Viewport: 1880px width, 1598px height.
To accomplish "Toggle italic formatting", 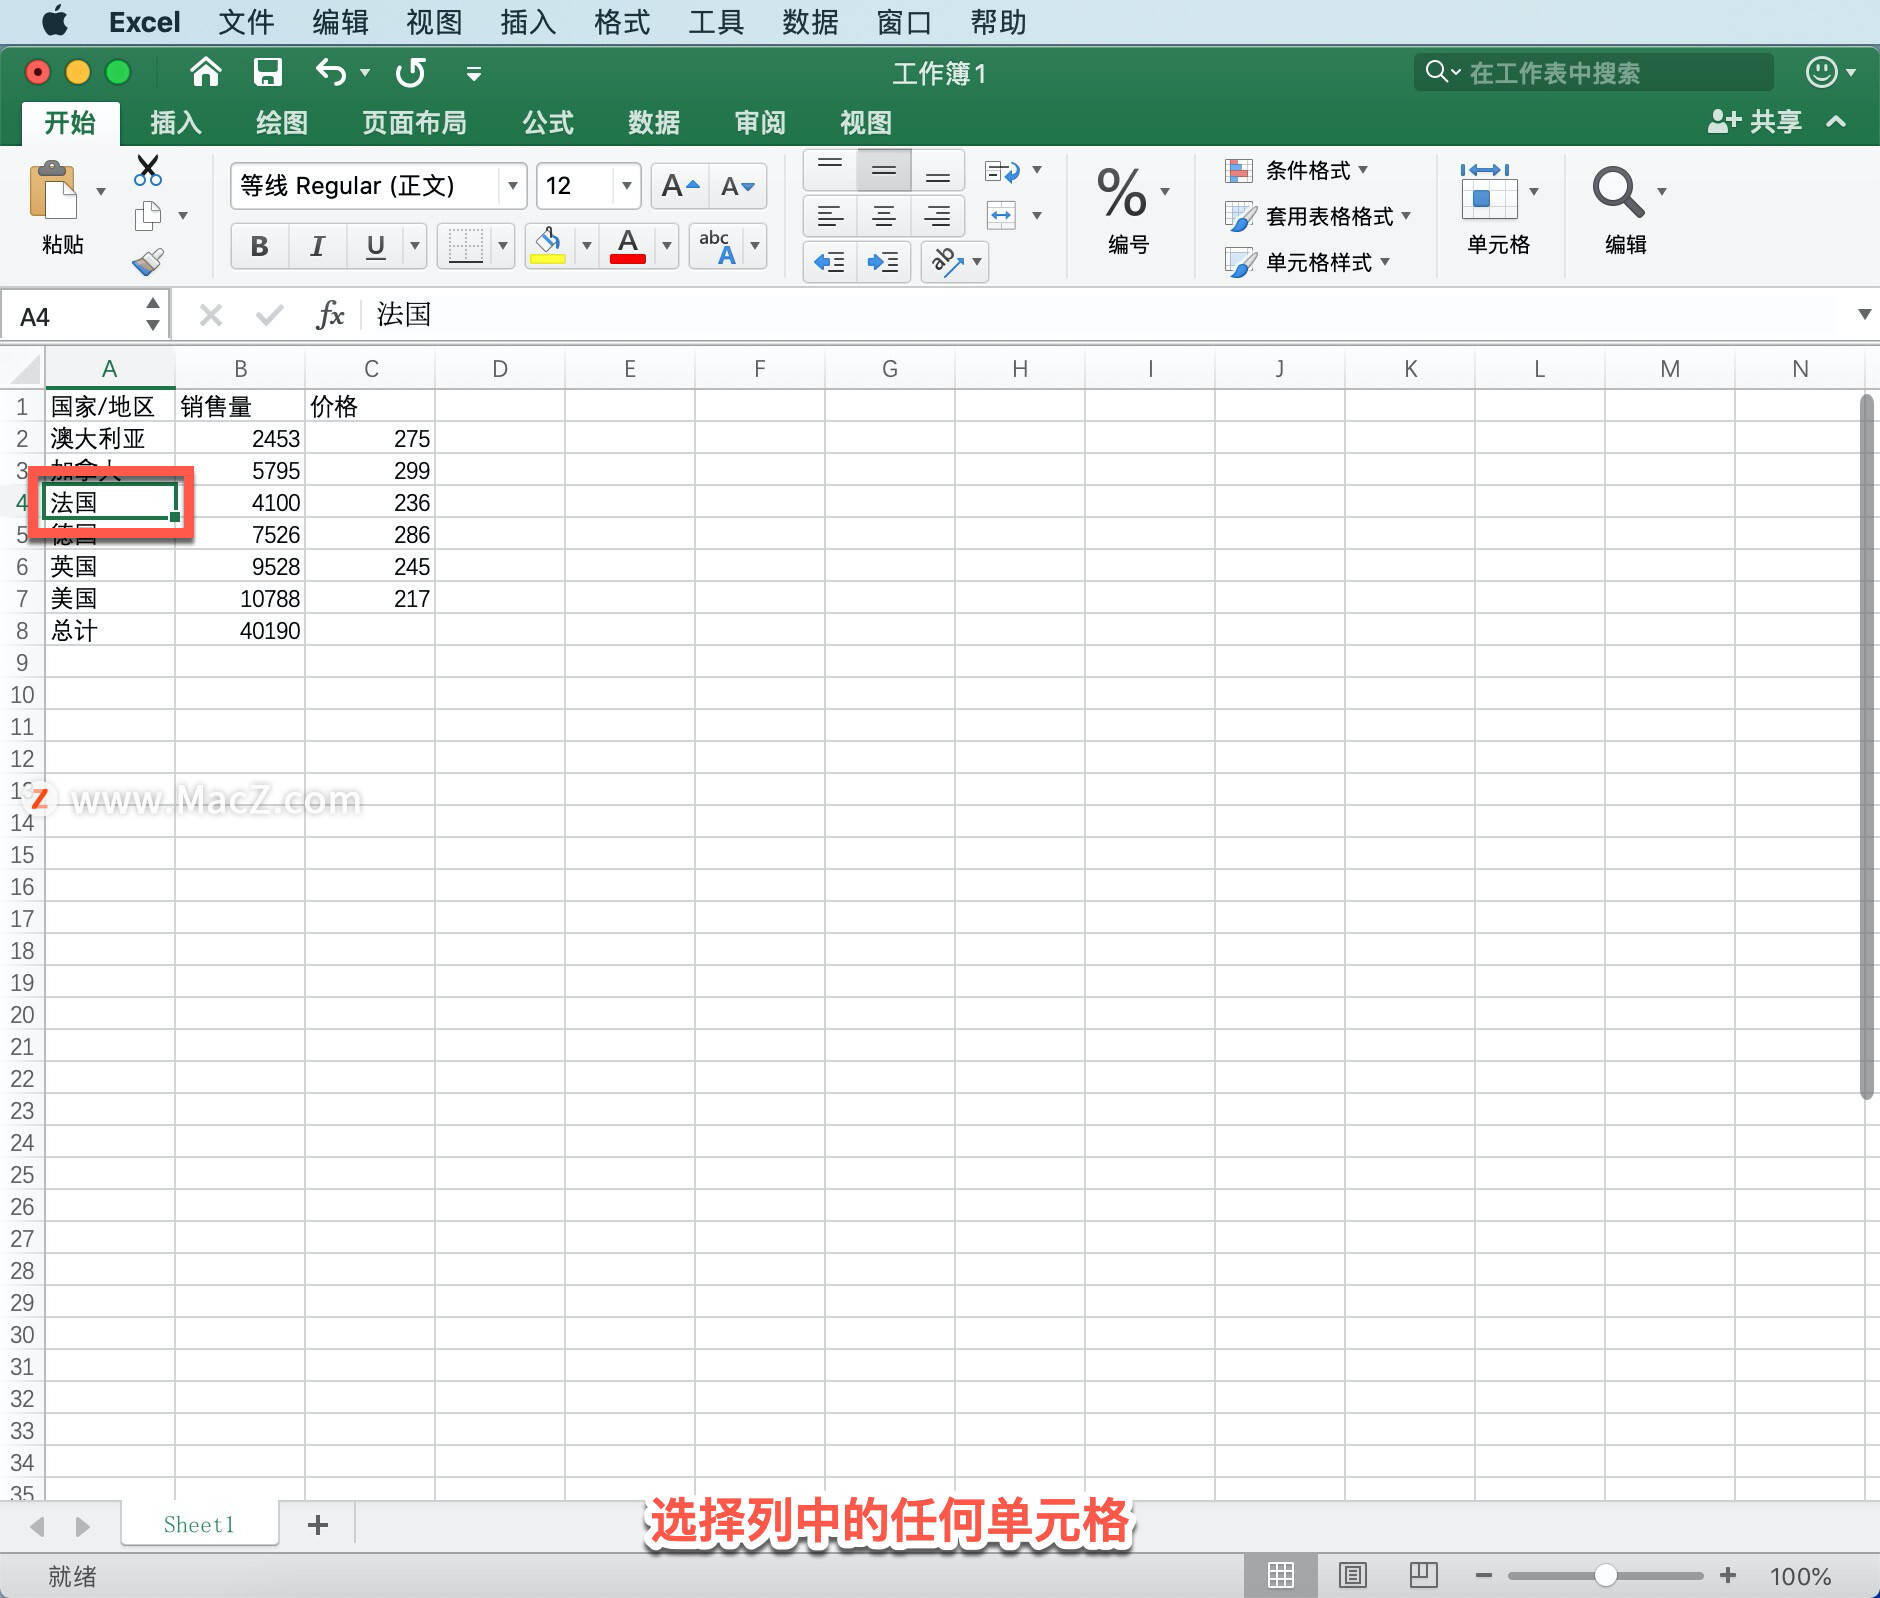I will [316, 246].
